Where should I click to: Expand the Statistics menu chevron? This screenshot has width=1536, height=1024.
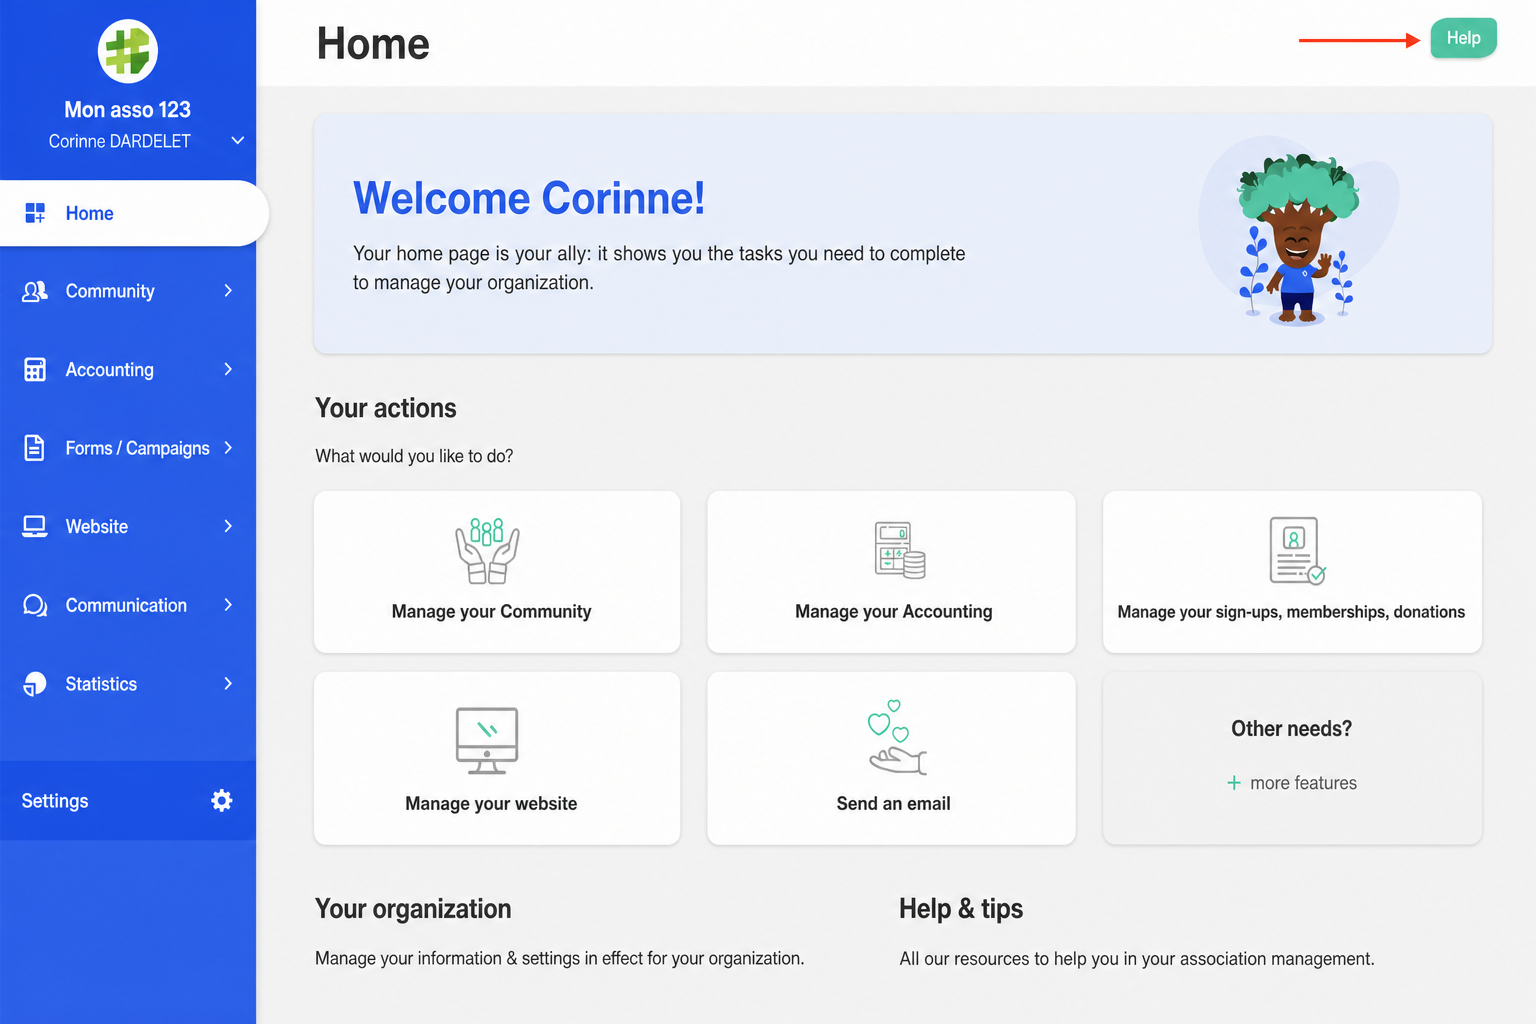(x=228, y=684)
